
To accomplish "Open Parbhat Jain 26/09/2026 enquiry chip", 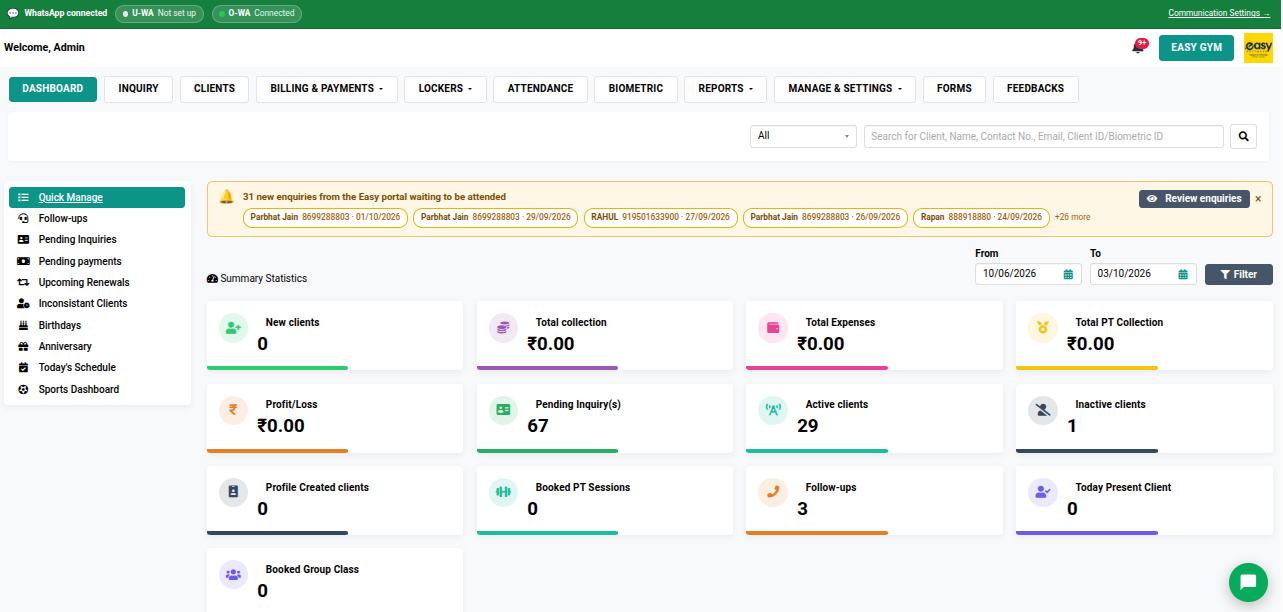I will click(826, 217).
